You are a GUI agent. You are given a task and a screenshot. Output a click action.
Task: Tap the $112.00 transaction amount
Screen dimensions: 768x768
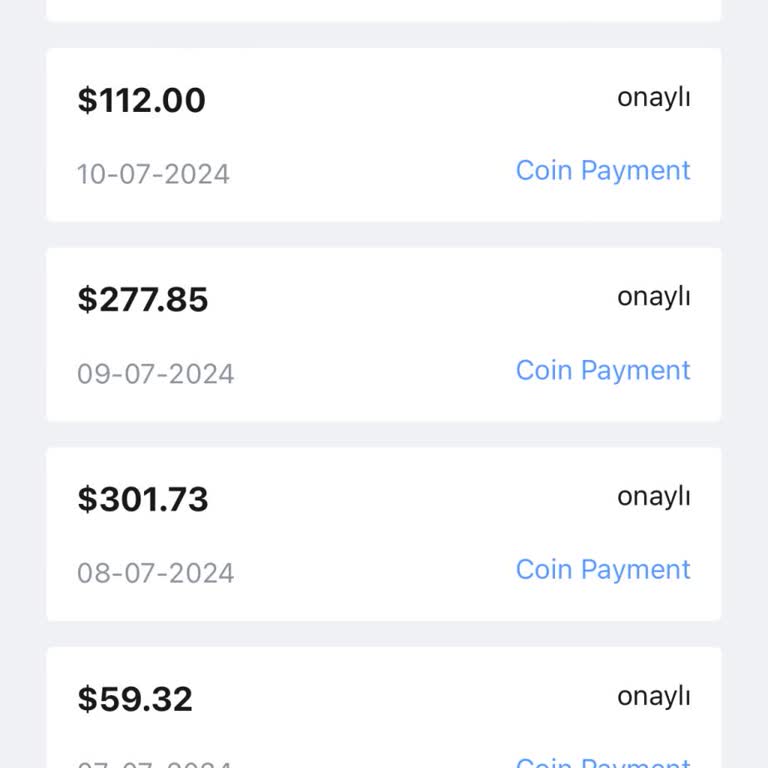141,100
